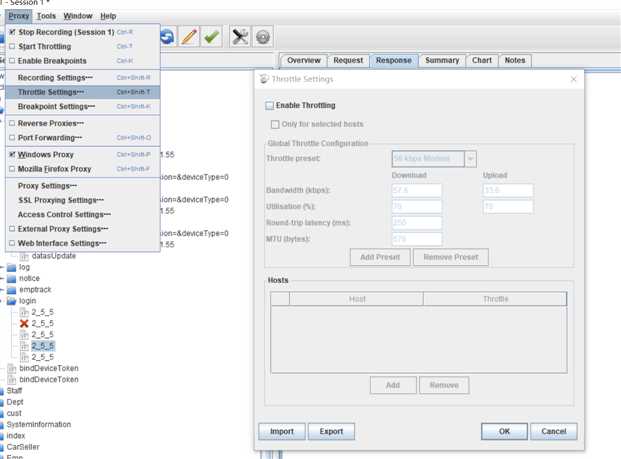The height and width of the screenshot is (459, 621).
Task: Switch to the Notes tab
Action: click(x=515, y=60)
